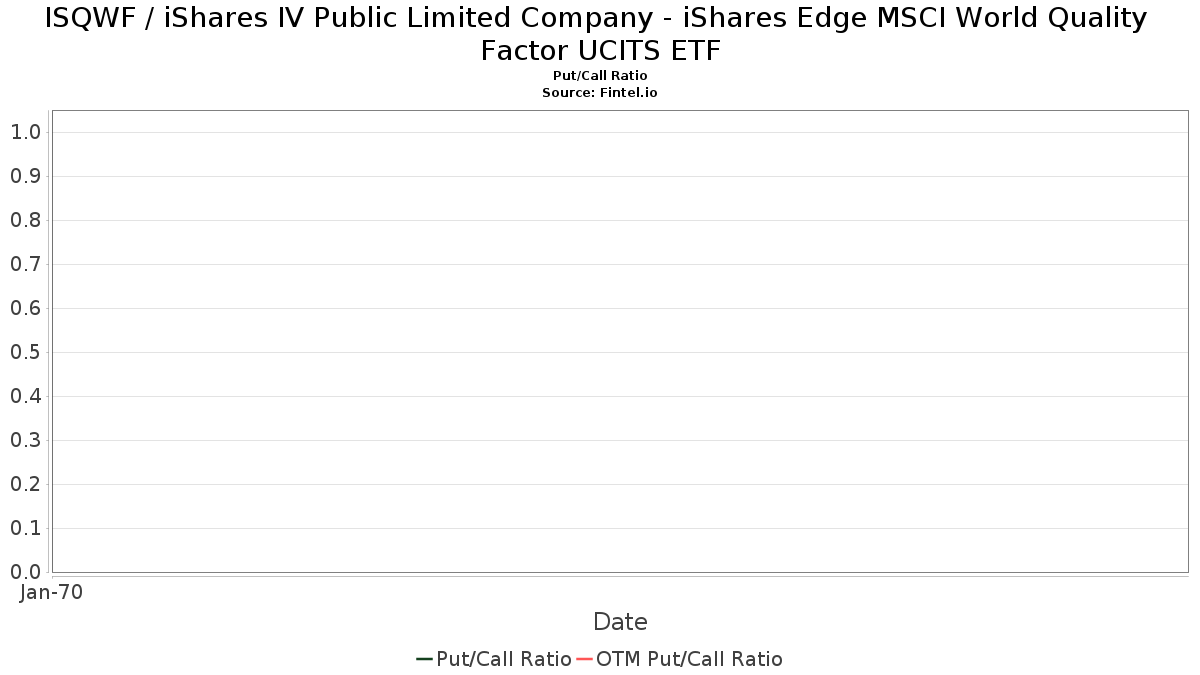Click the Source: Fintel.io text

point(600,92)
